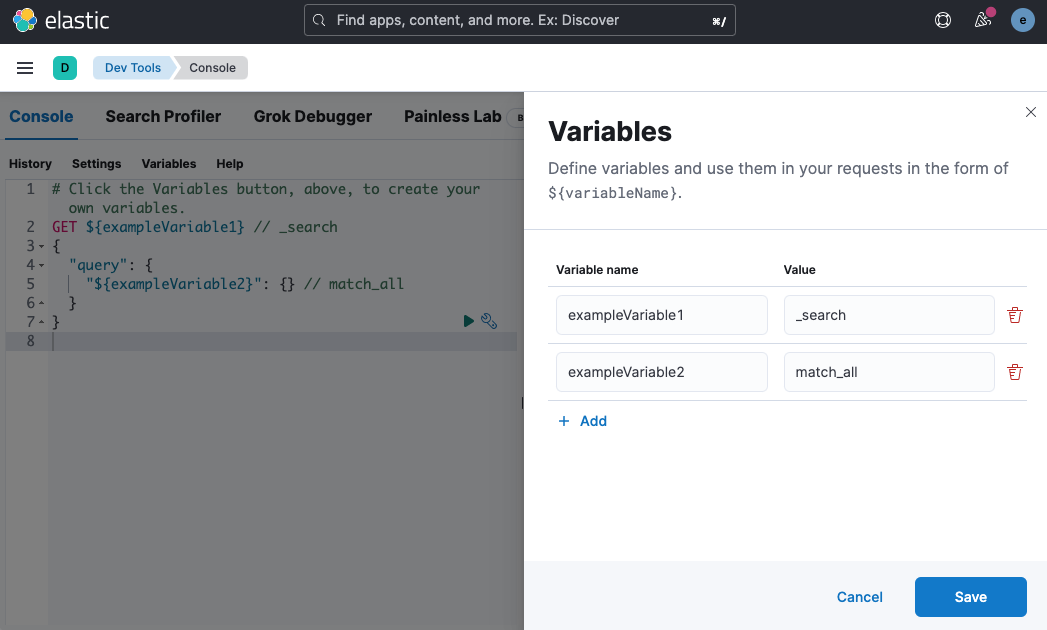1047x630 pixels.
Task: Open the help life-ring icon in top bar
Action: [x=943, y=19]
